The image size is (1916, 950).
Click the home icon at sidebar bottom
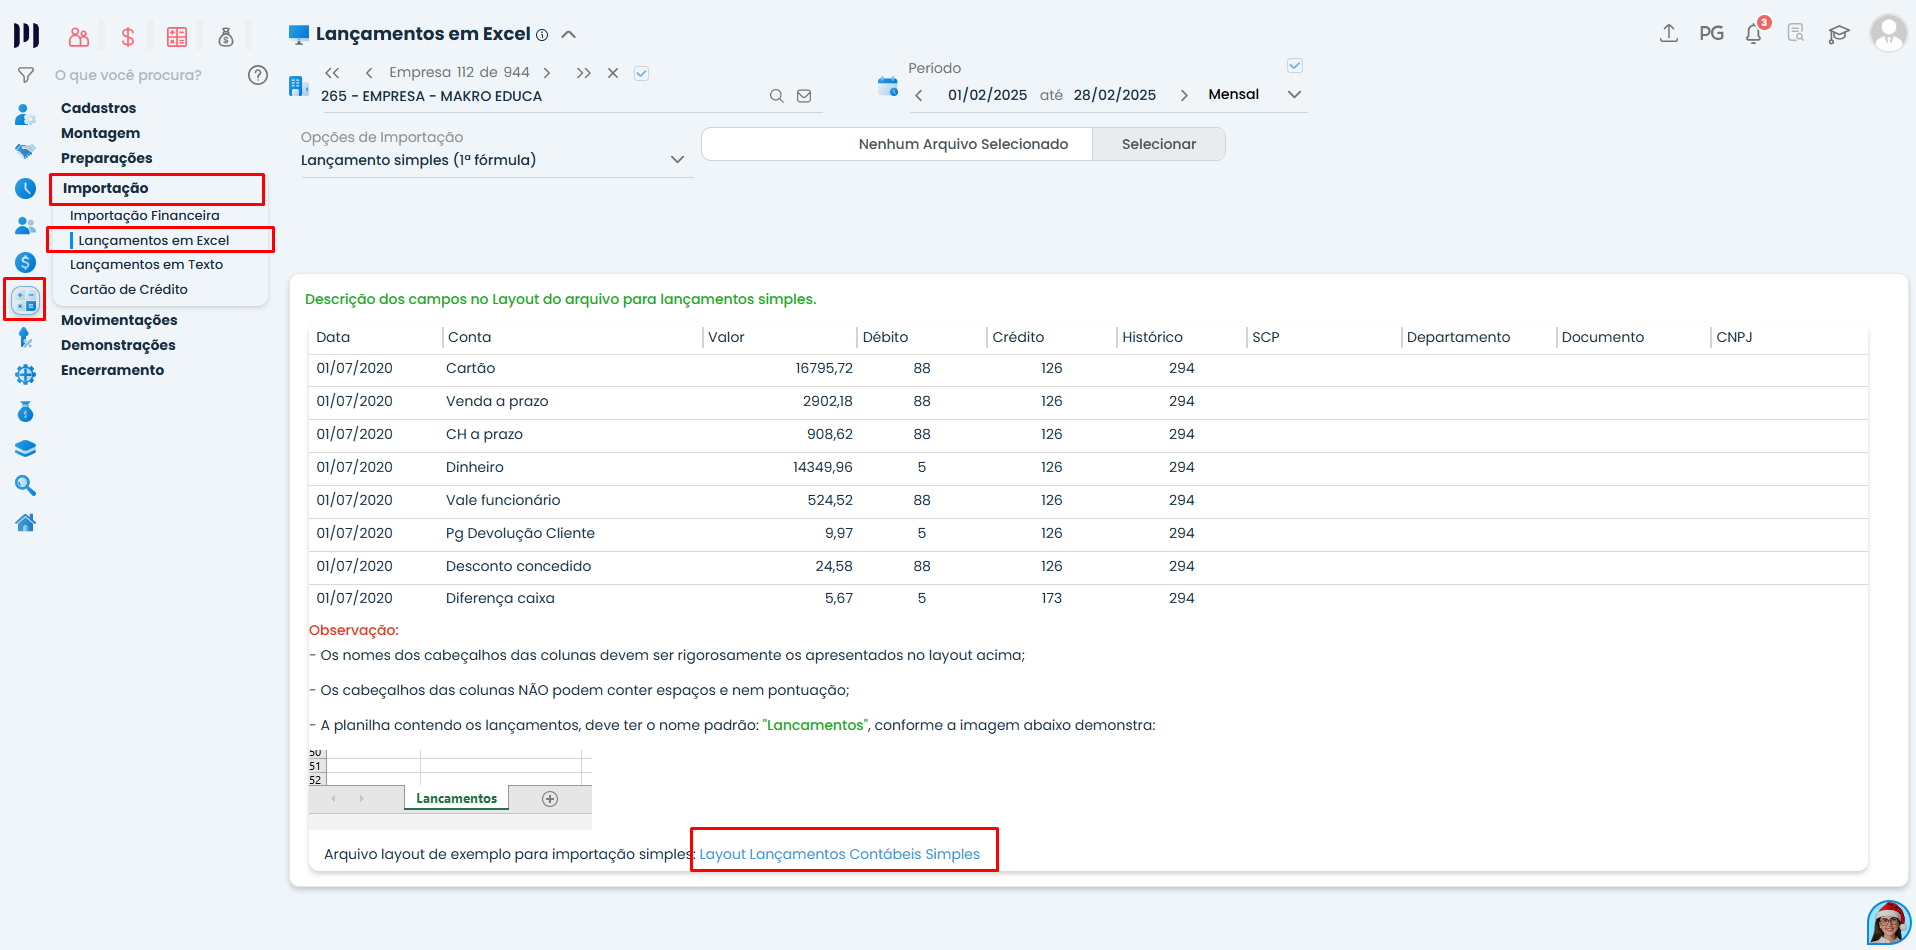25,522
